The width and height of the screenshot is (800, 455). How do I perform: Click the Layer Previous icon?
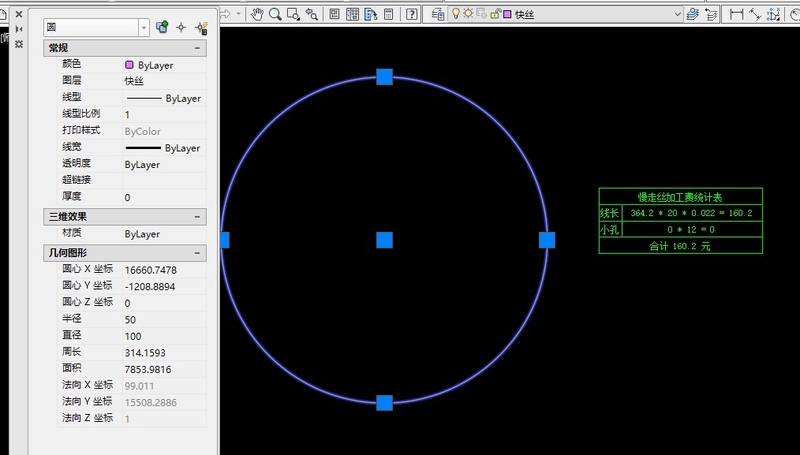pos(711,14)
